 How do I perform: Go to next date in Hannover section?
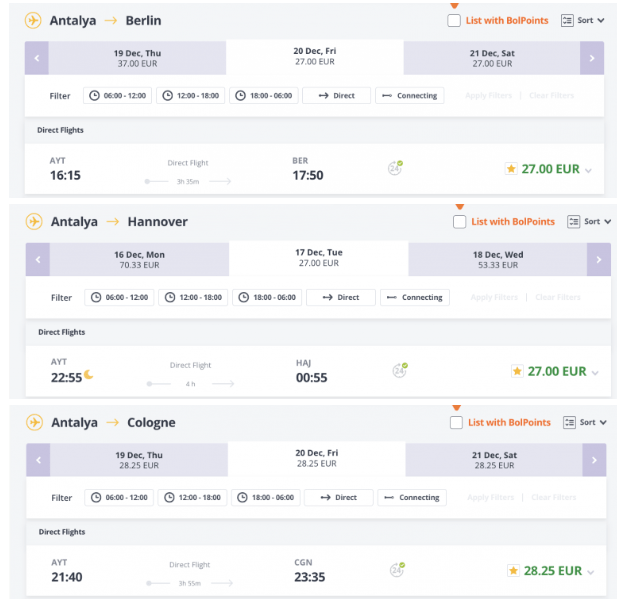(599, 259)
